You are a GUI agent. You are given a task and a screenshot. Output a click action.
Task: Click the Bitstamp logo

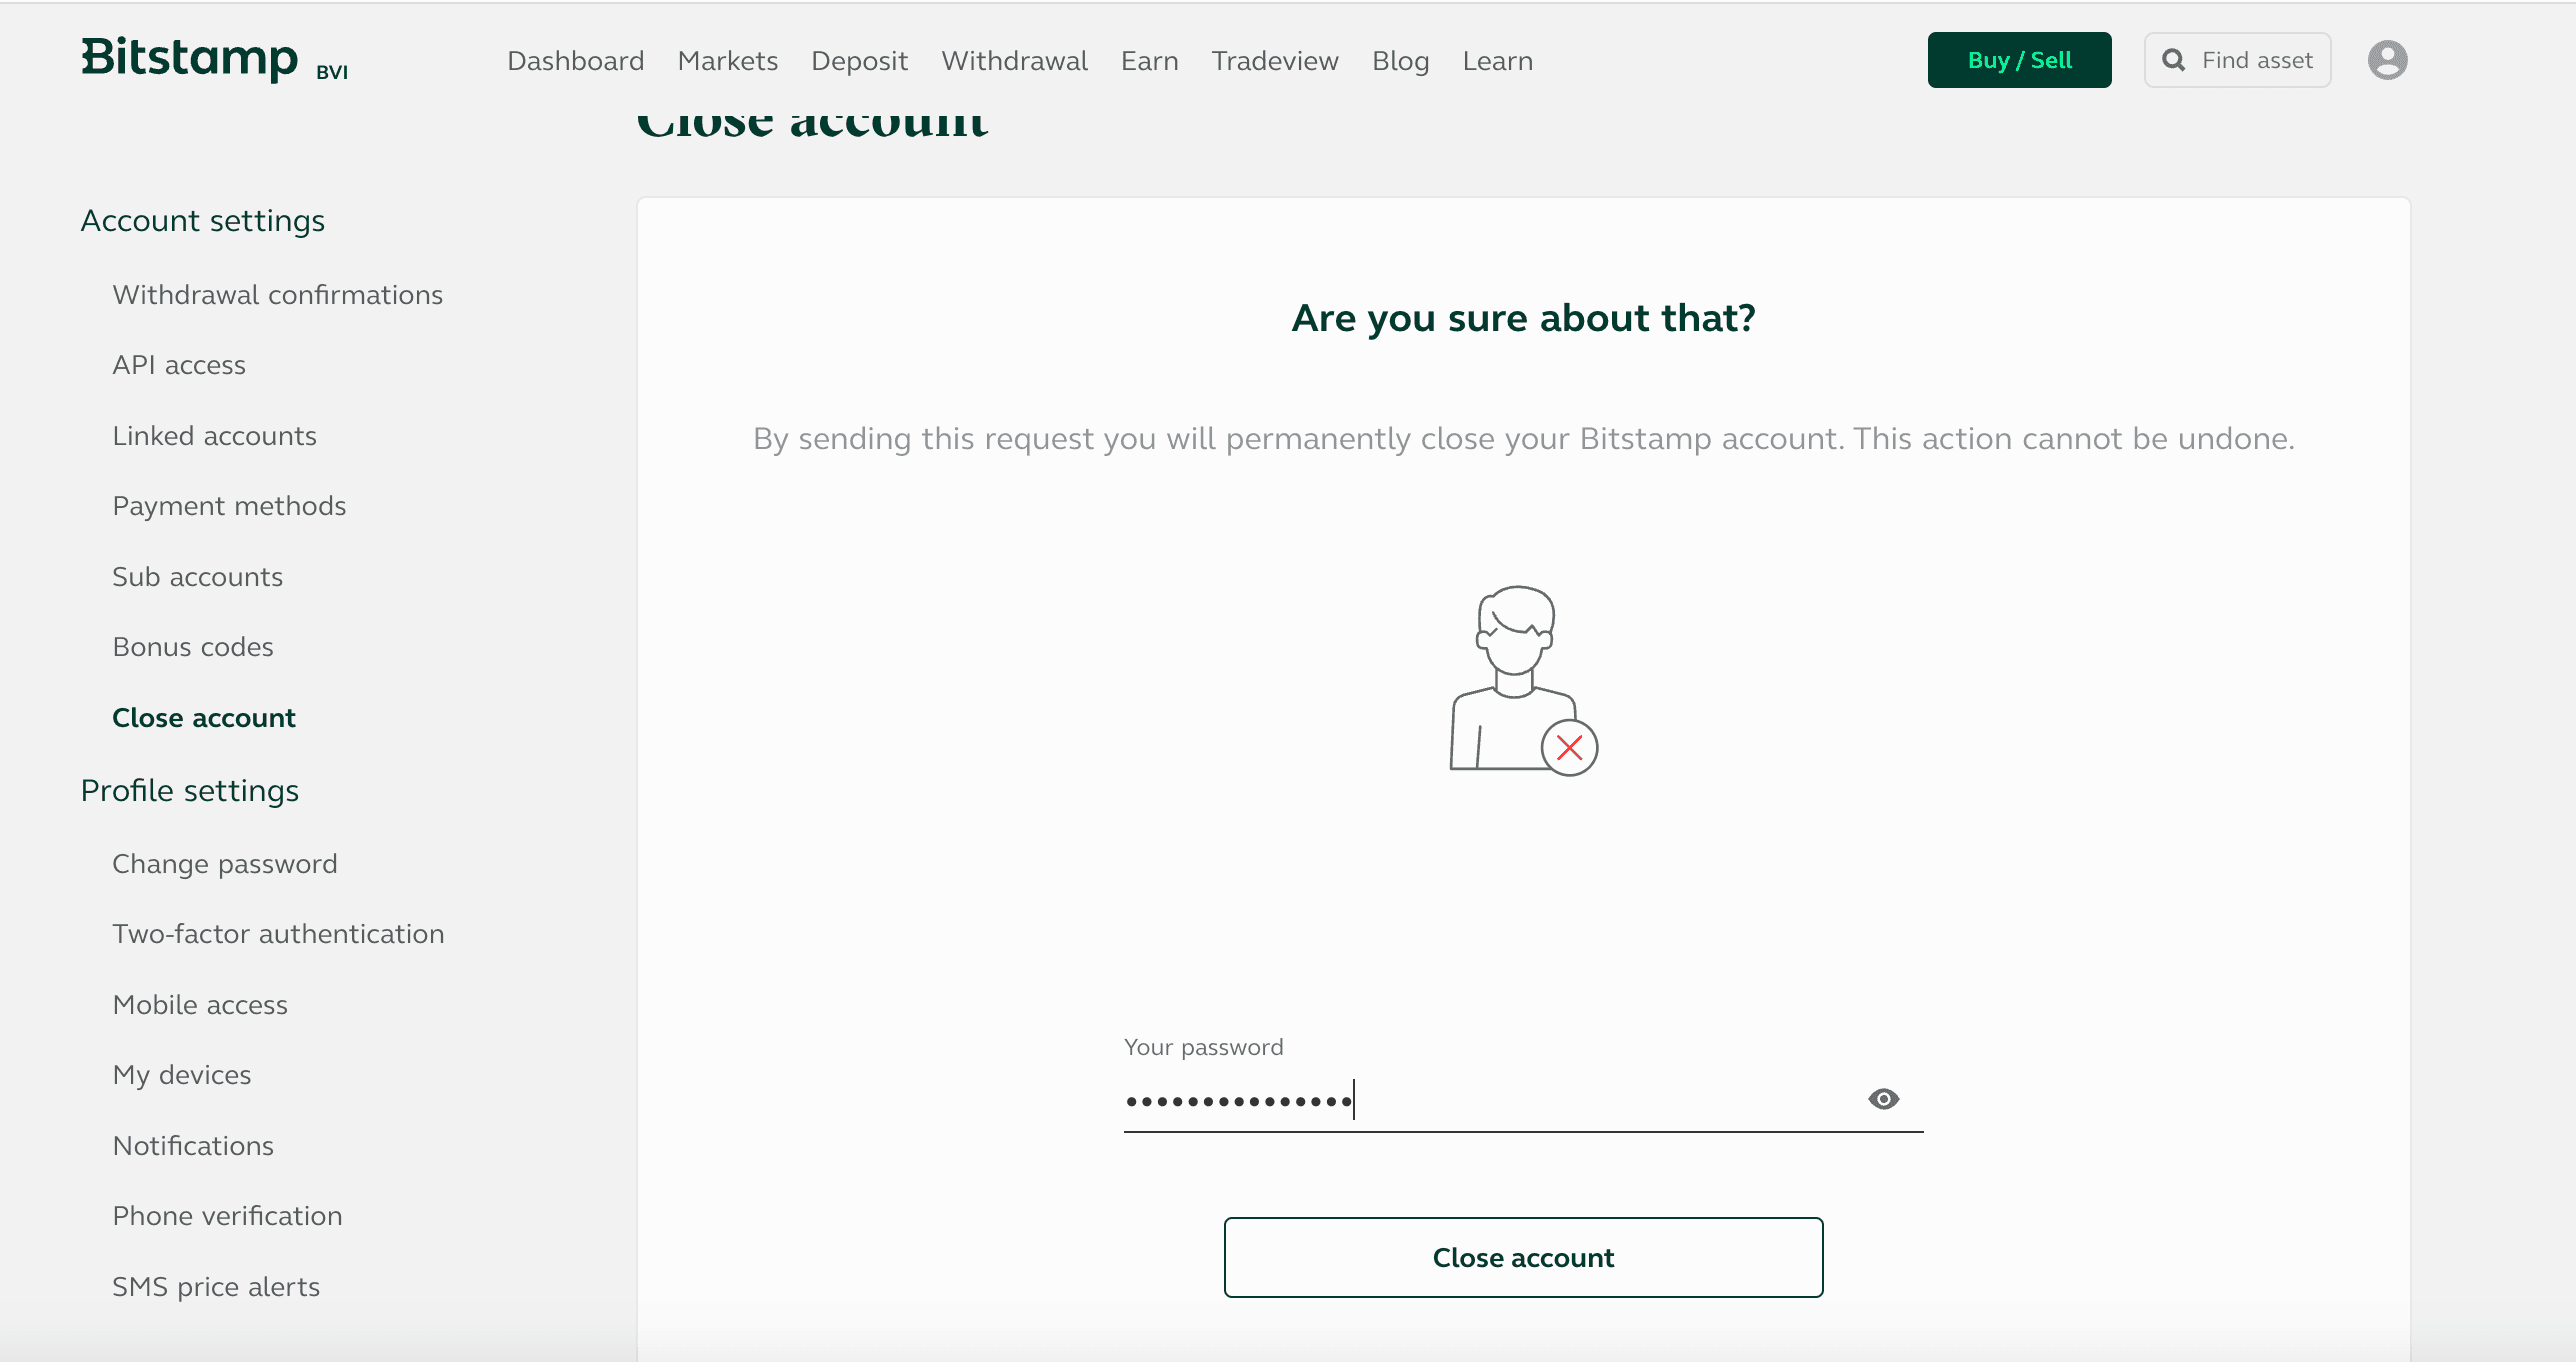point(190,58)
